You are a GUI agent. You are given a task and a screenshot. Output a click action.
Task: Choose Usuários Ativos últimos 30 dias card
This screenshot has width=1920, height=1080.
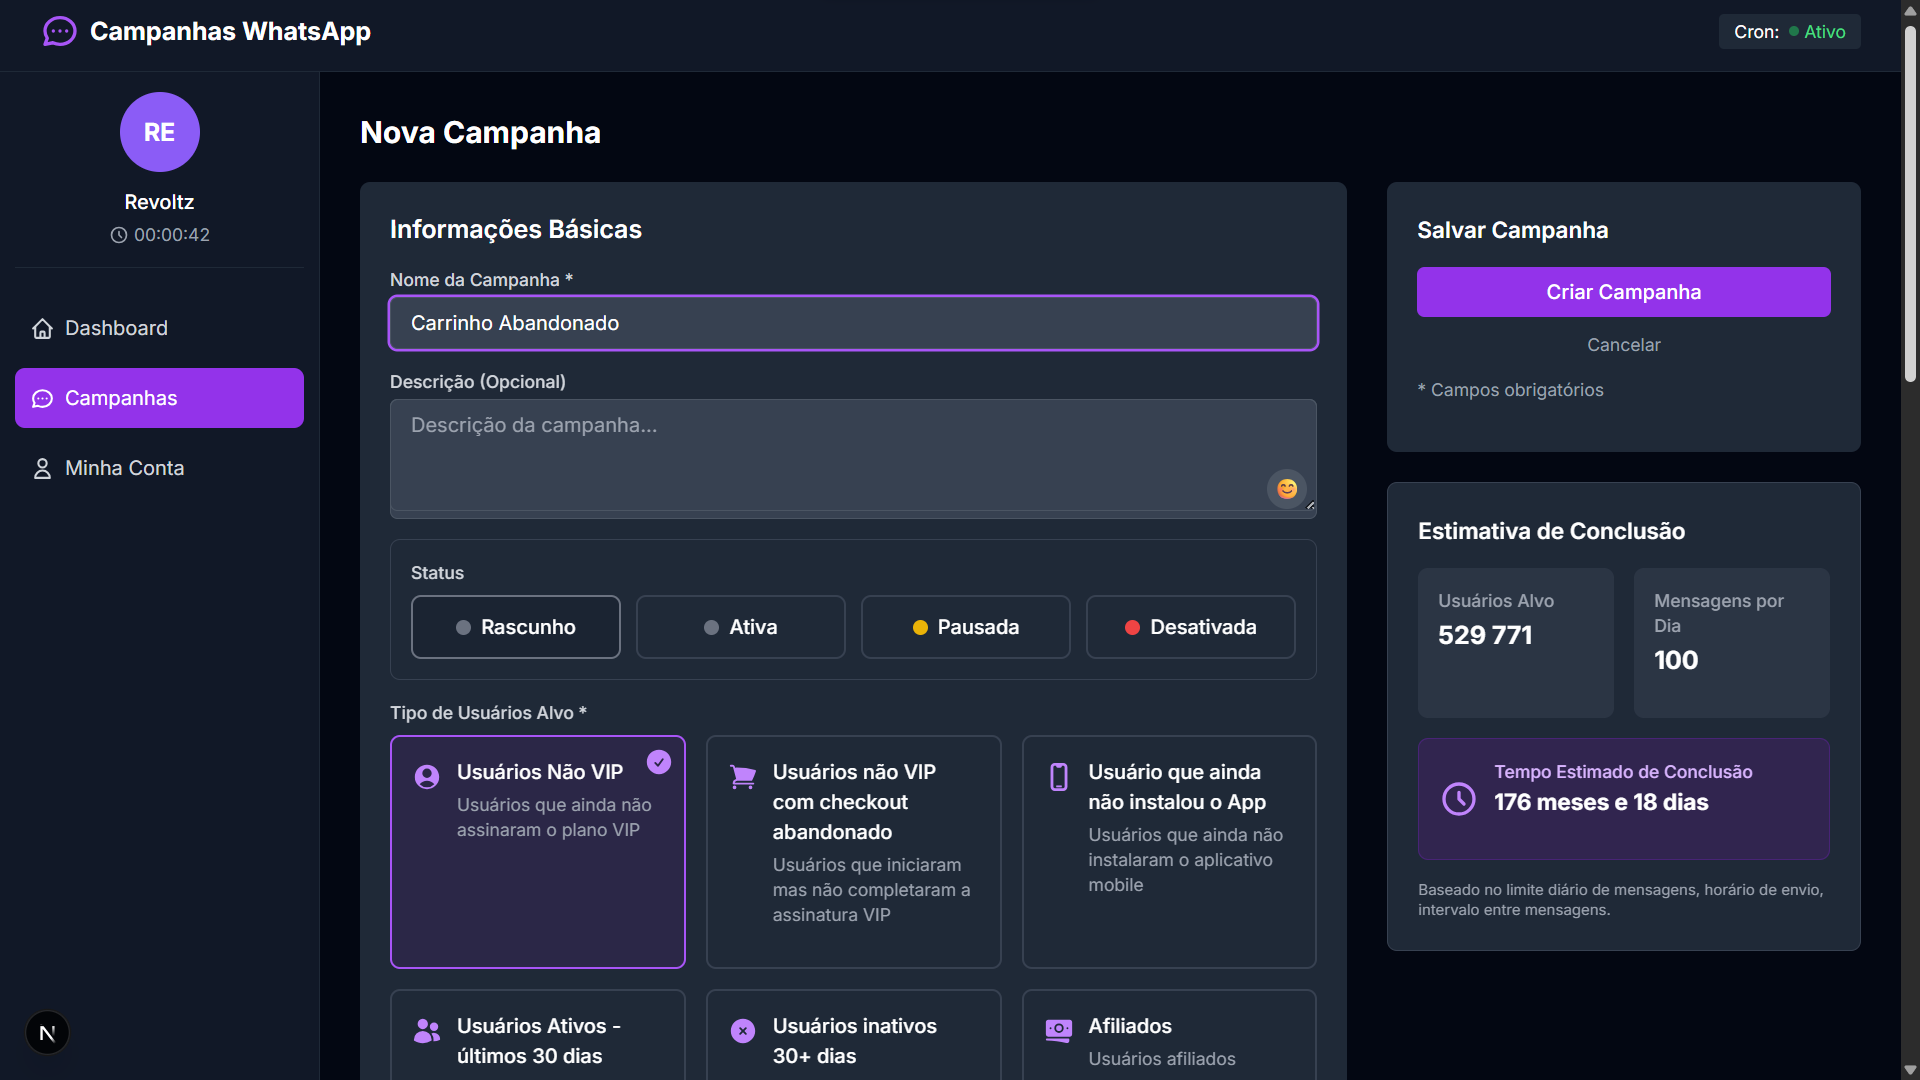coord(538,1036)
